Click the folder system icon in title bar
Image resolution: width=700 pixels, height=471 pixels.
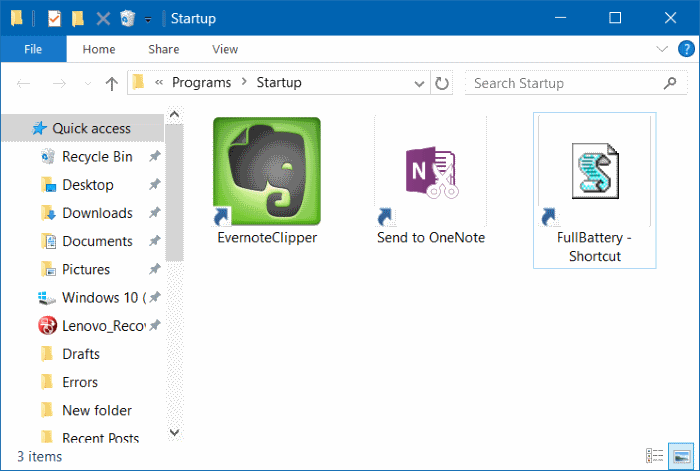click(x=17, y=18)
